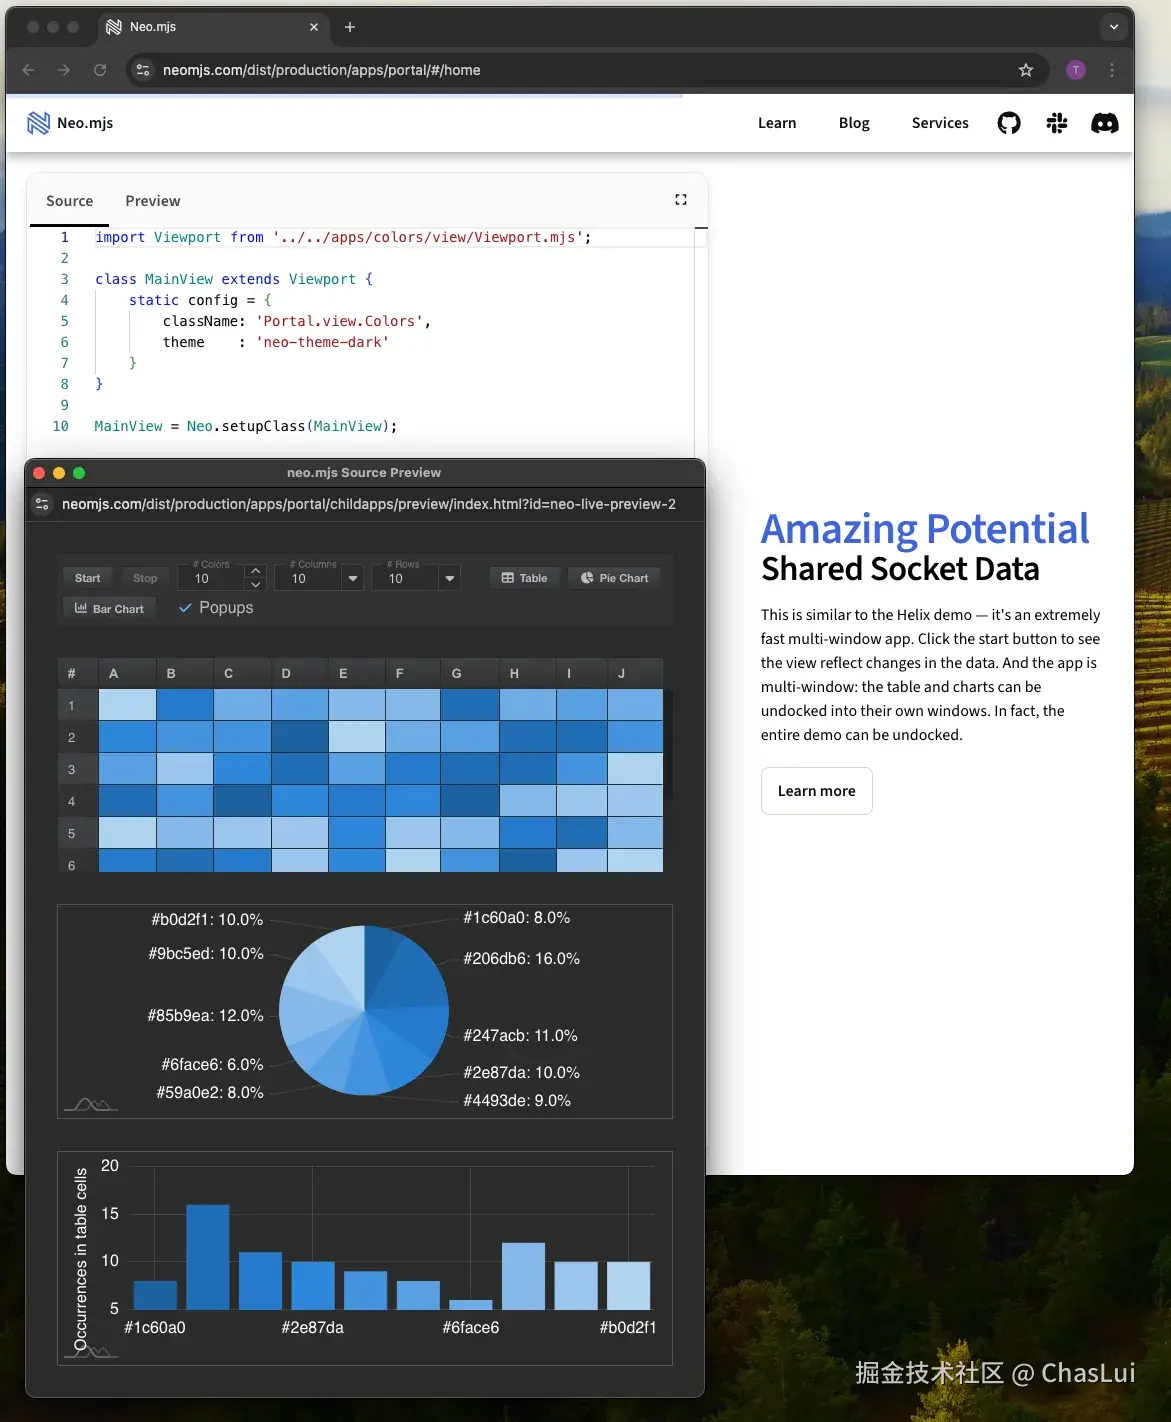The height and width of the screenshot is (1422, 1171).
Task: Open the Slack icon link in header
Action: click(1057, 123)
